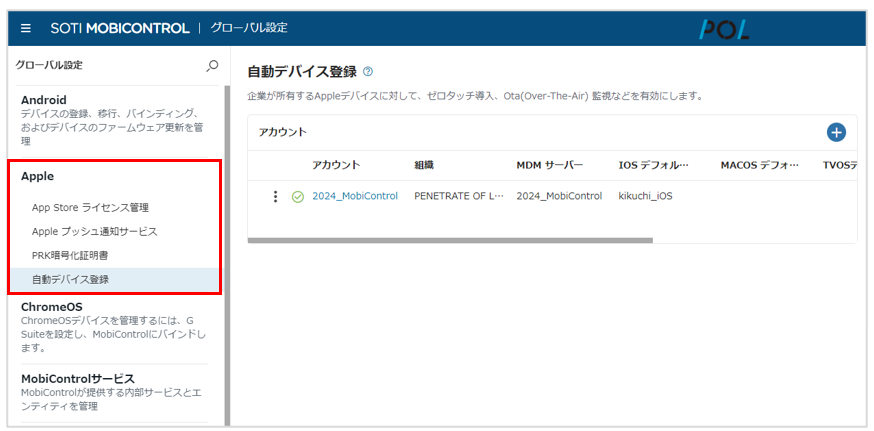Click the SOTI MOBICONTROL logo
874x431 pixels.
pyautogui.click(x=120, y=28)
